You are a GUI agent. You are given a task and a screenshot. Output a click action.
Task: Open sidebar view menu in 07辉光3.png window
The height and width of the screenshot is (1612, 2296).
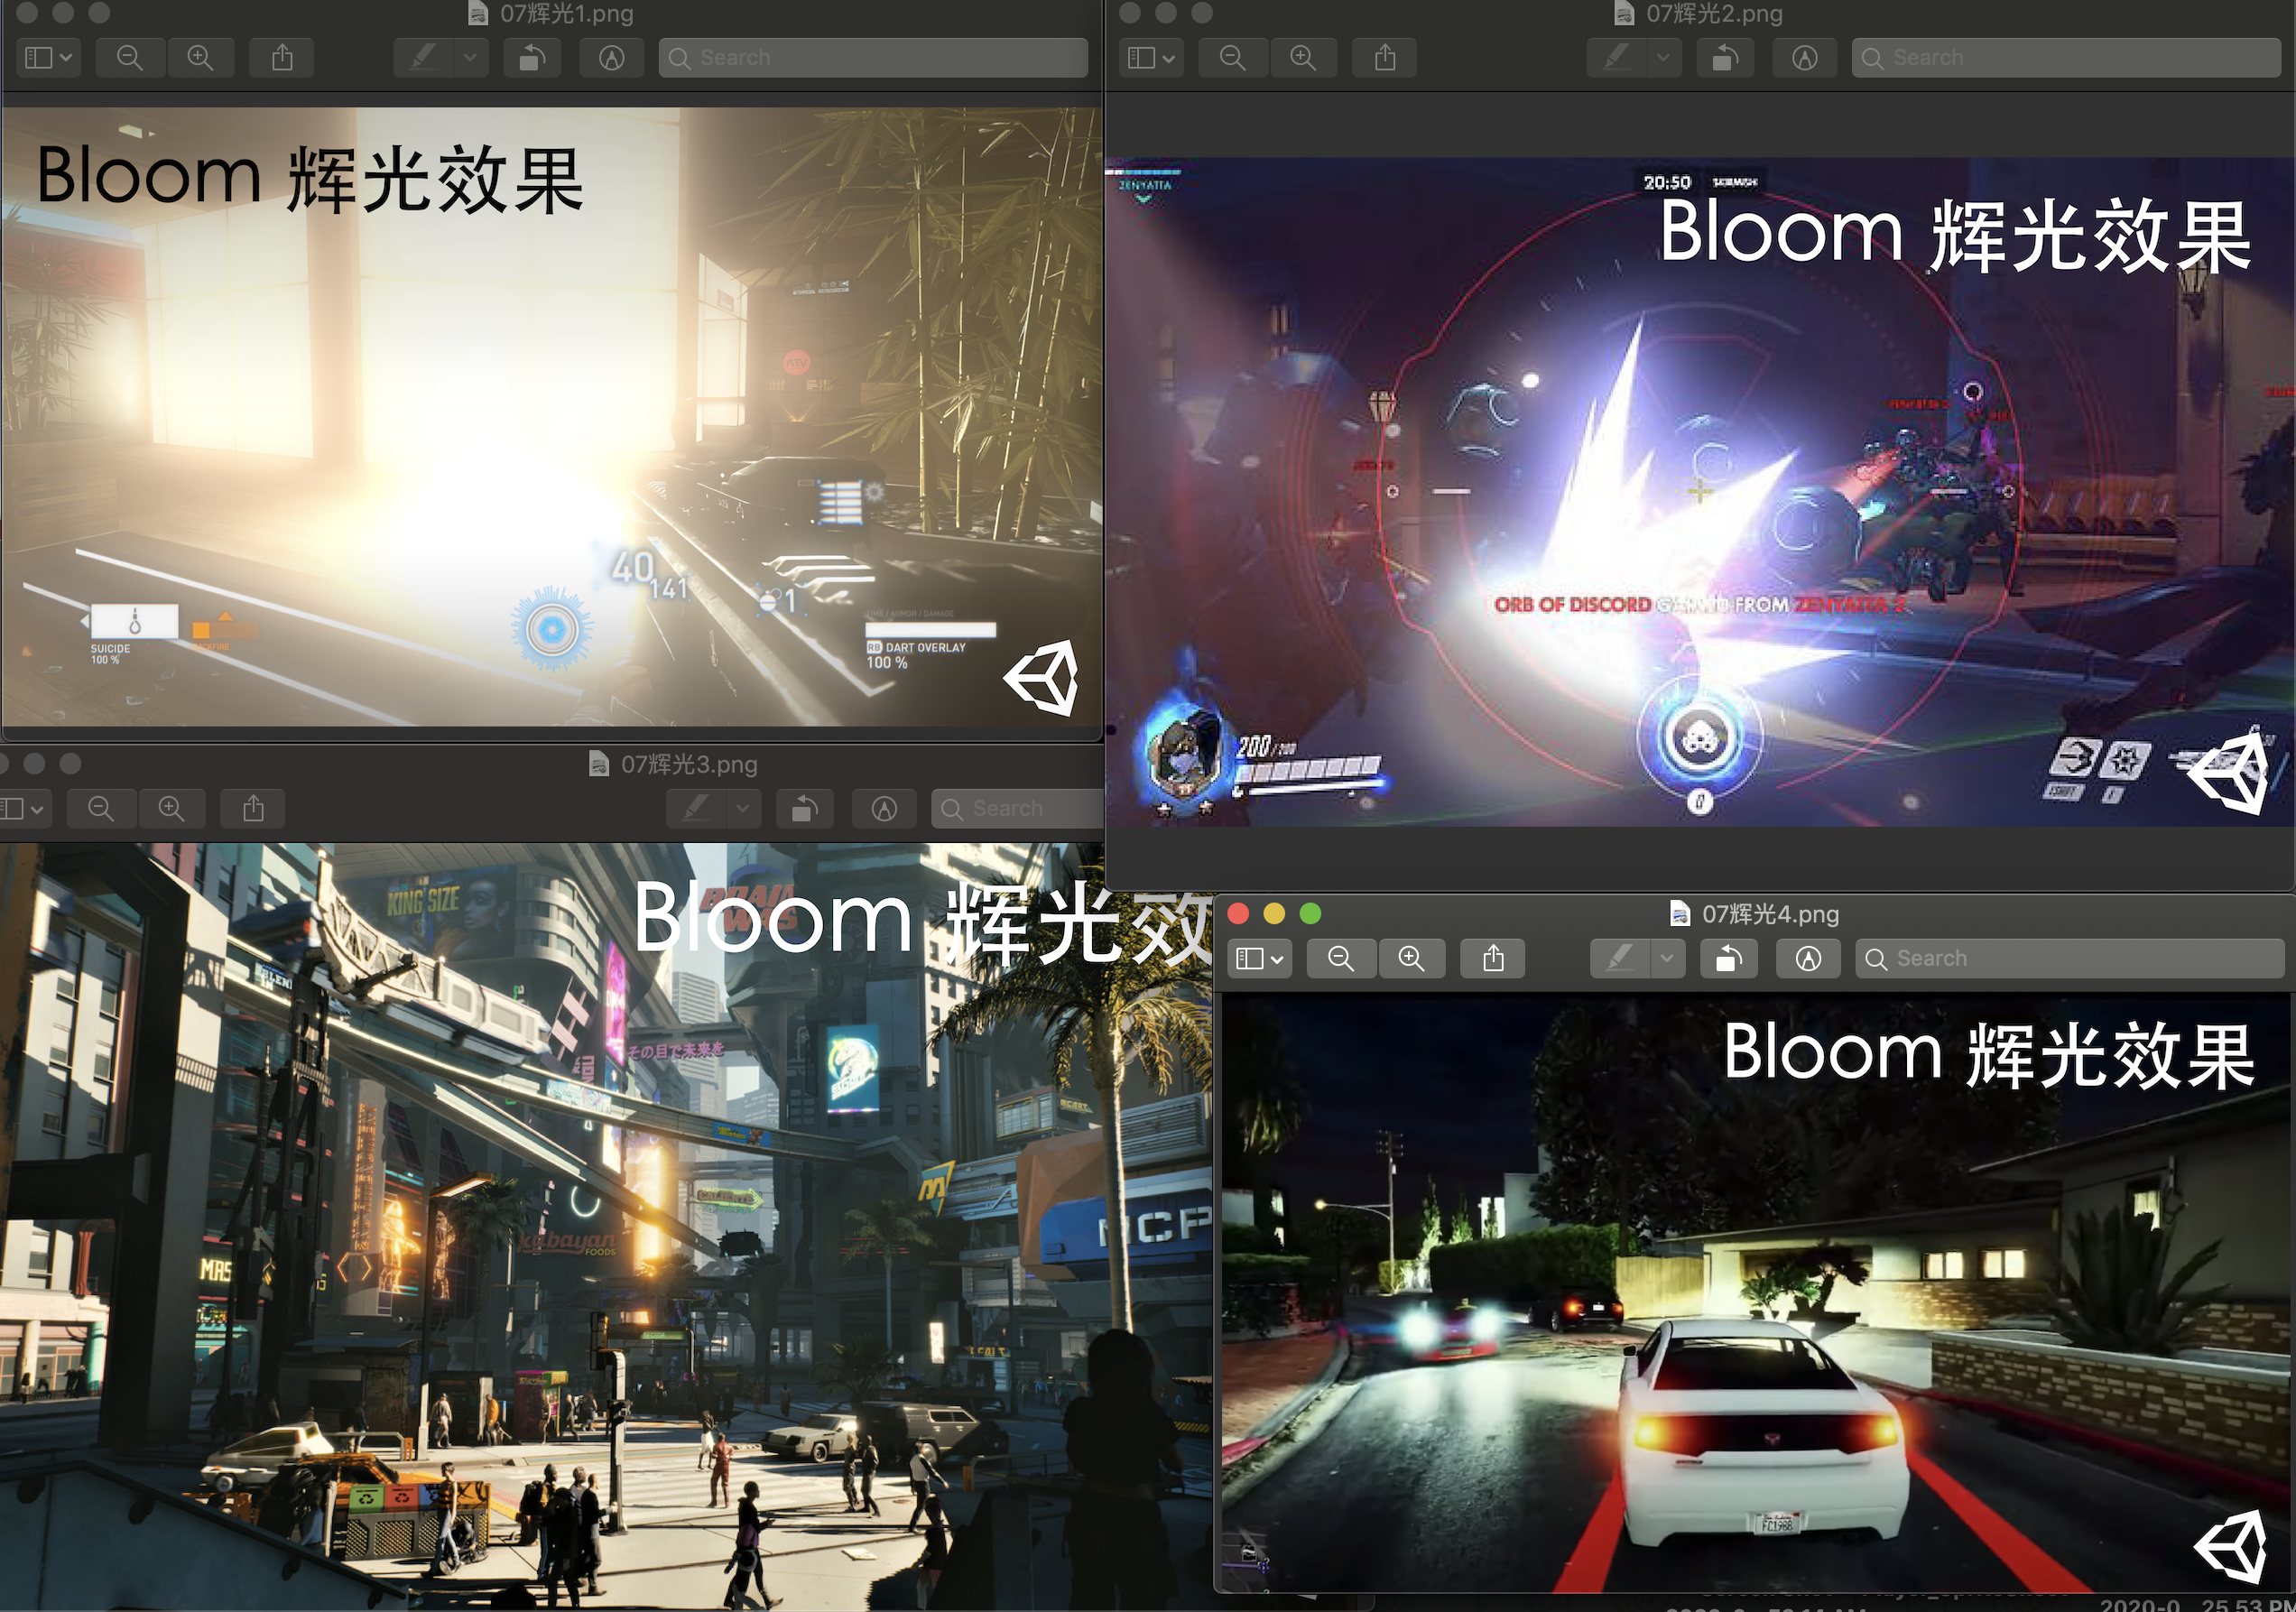(x=24, y=809)
